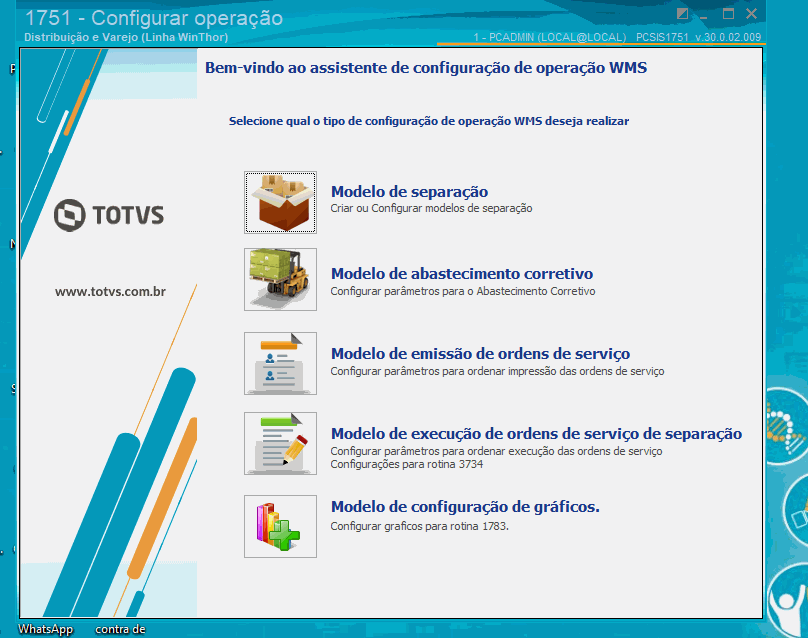Viewport: 808px width, 638px height.
Task: Click the window compact-mode icon in title bar
Action: coord(682,14)
